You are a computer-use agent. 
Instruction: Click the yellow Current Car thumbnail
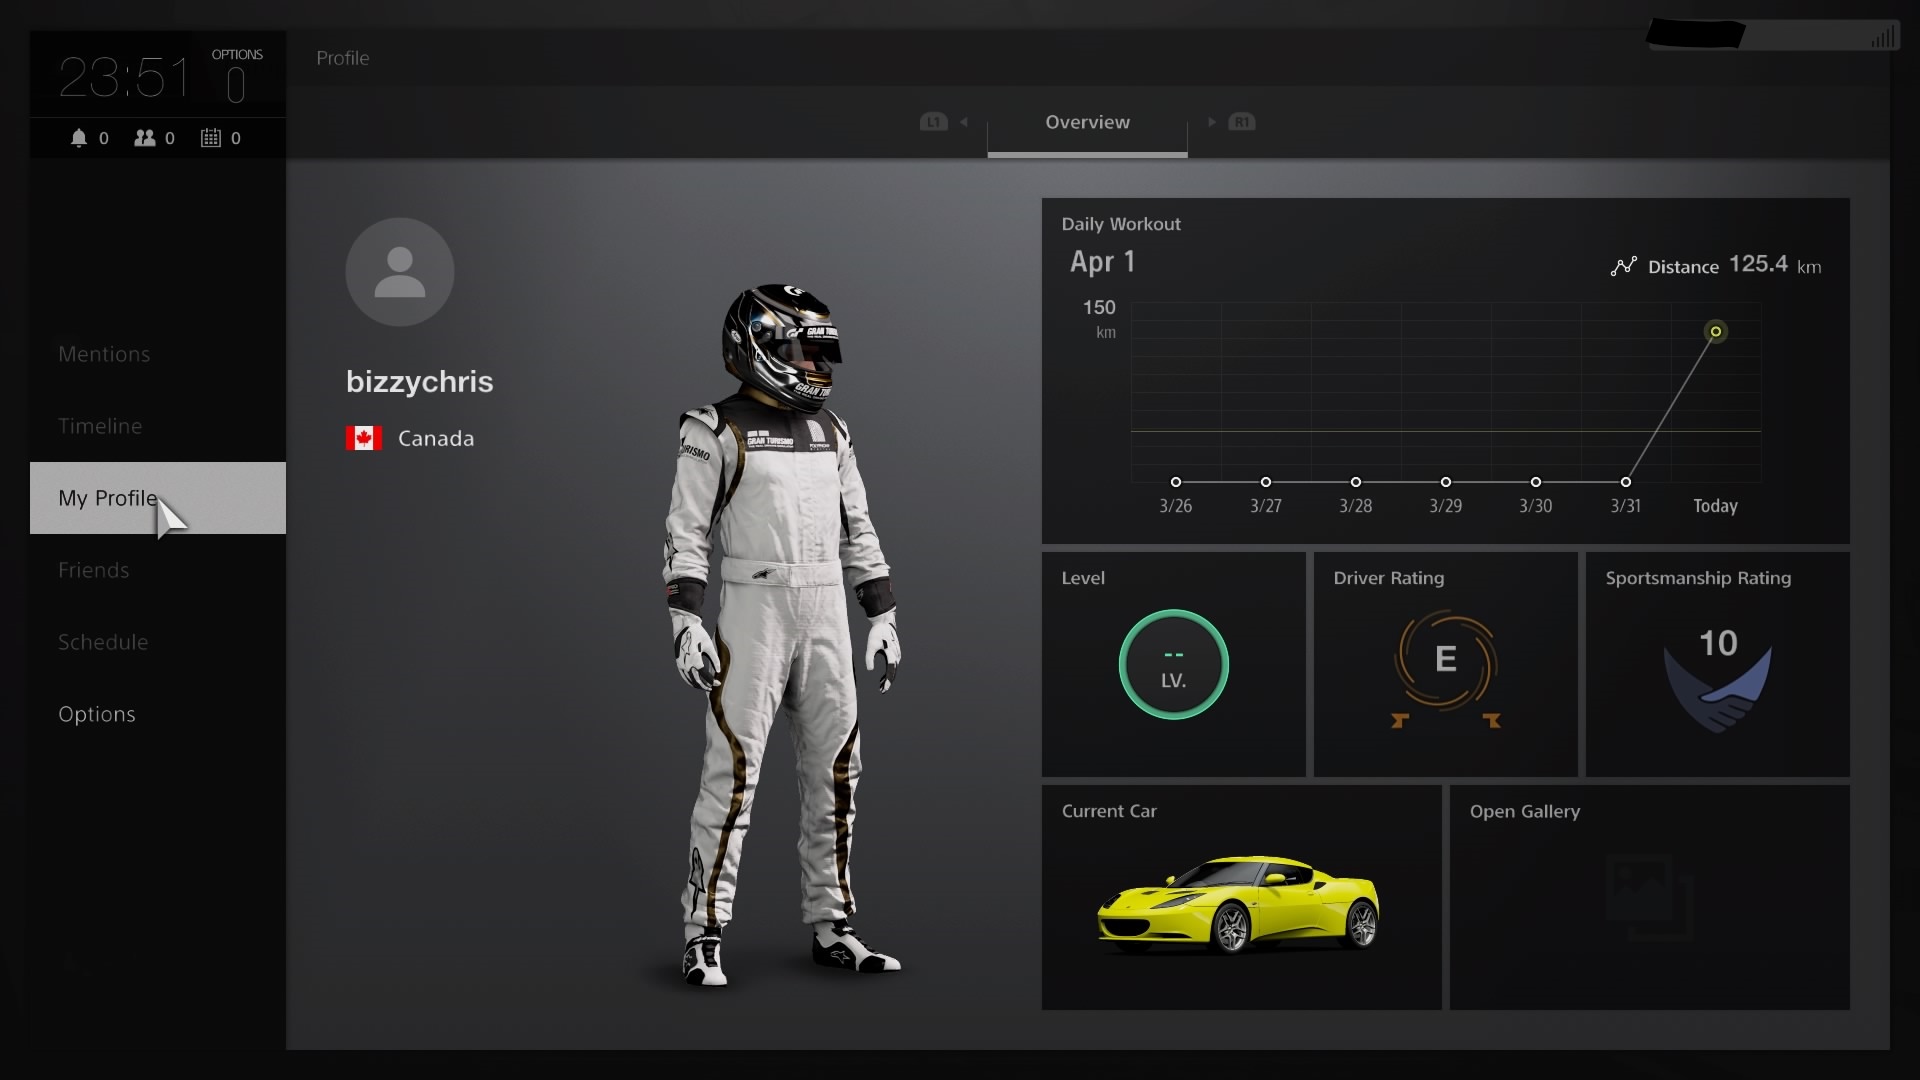1238,904
